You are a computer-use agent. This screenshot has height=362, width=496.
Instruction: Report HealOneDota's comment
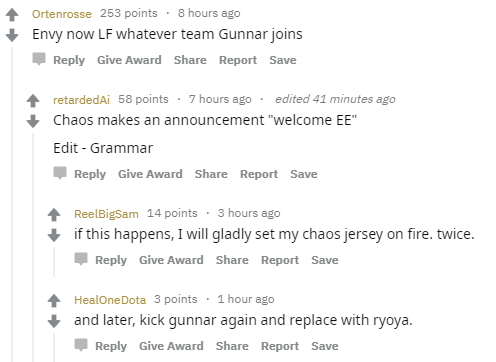tap(280, 346)
